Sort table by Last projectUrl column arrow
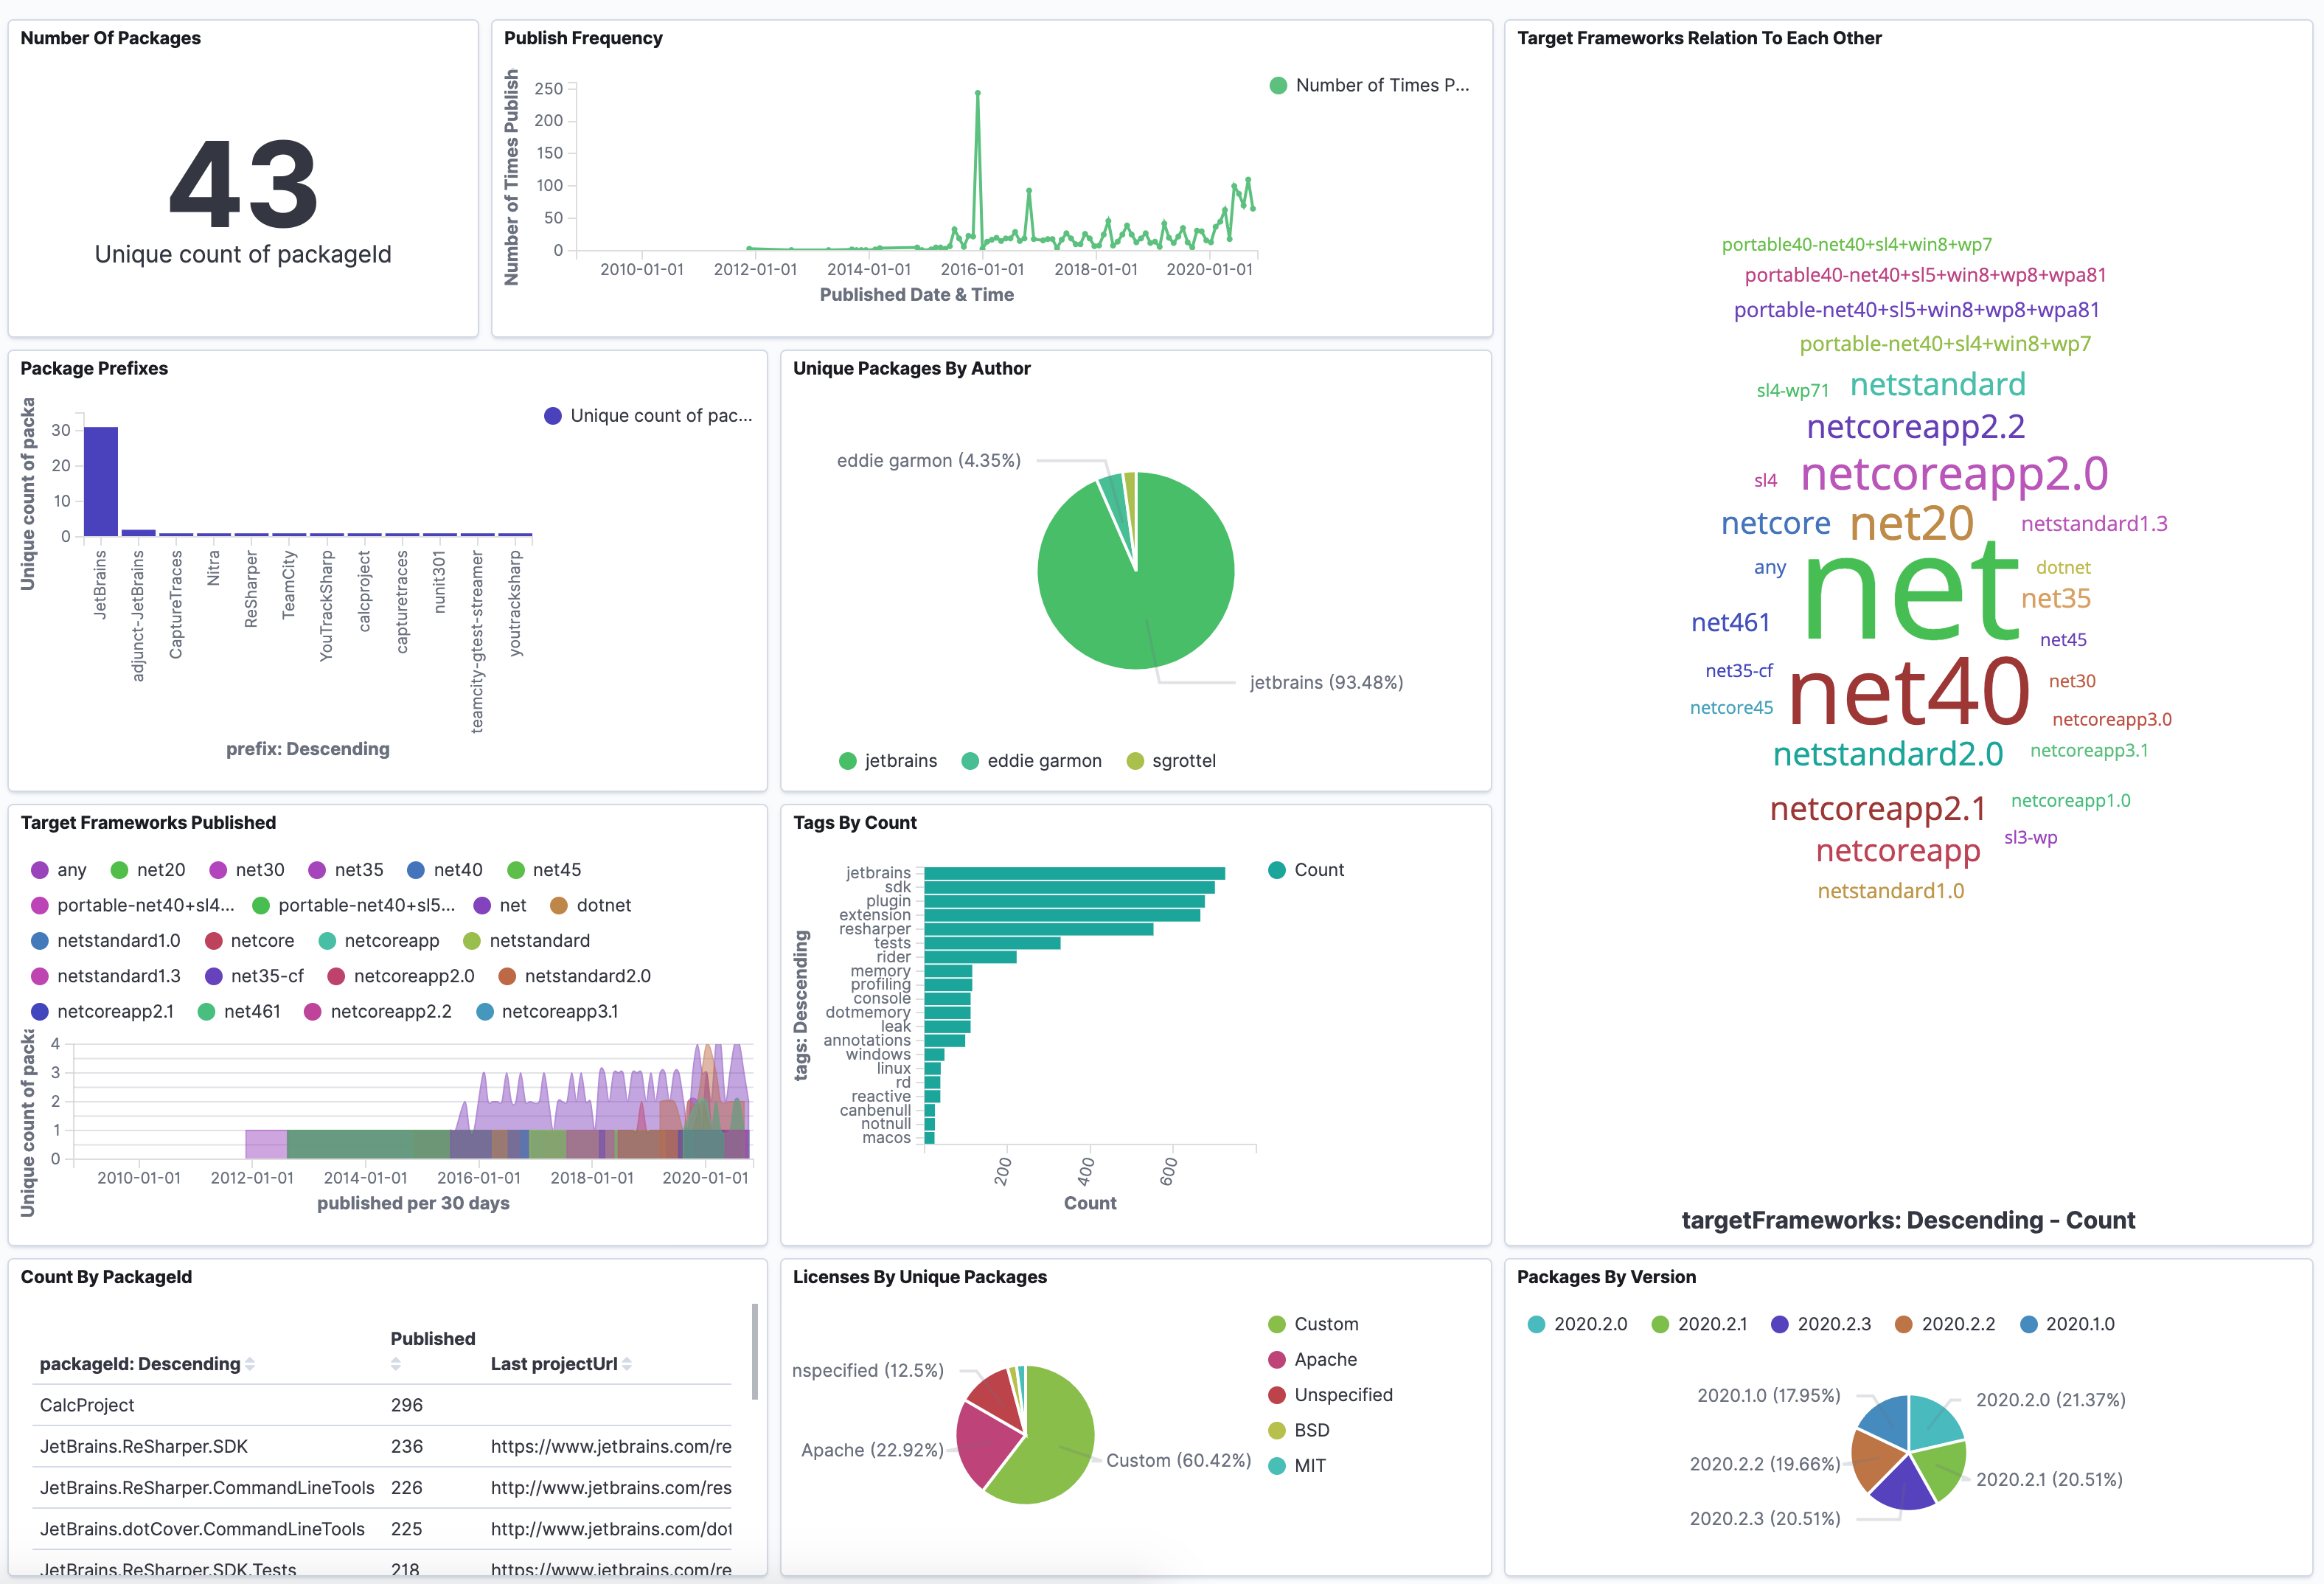Image resolution: width=2324 pixels, height=1584 pixels. pos(627,1364)
